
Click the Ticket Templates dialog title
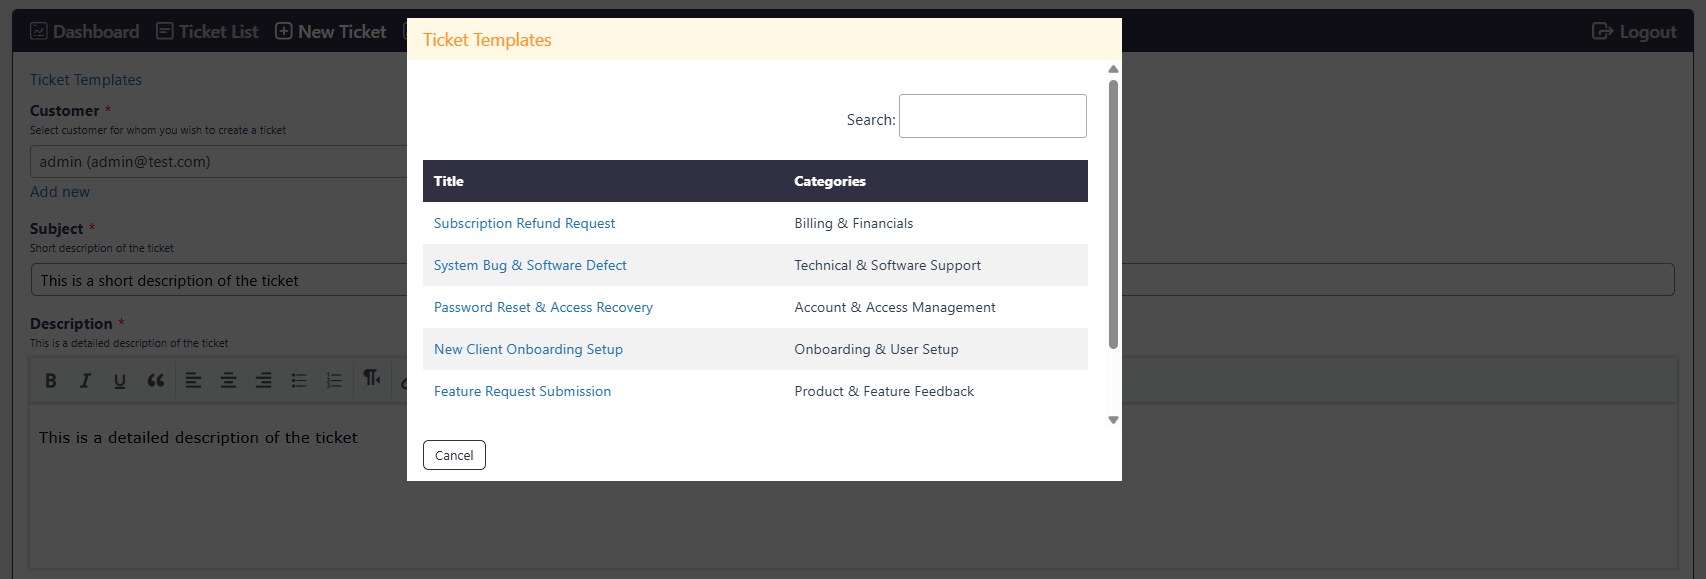coord(487,40)
